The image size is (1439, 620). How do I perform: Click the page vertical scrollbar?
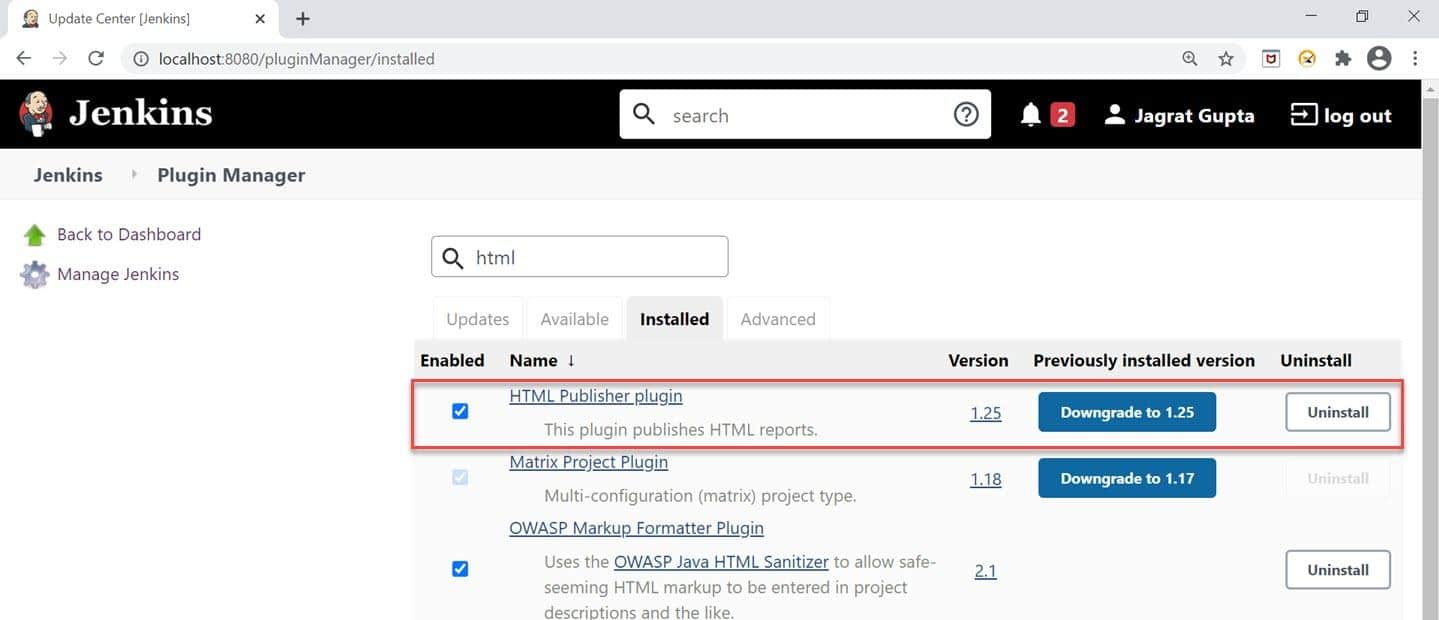[1430, 350]
